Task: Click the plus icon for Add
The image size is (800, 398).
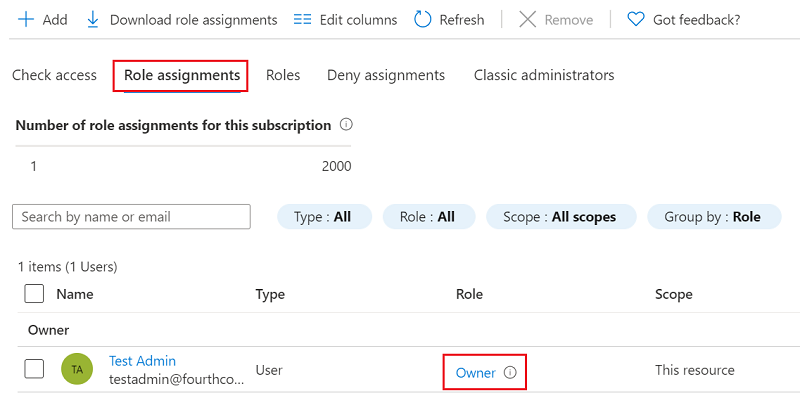Action: tap(26, 20)
